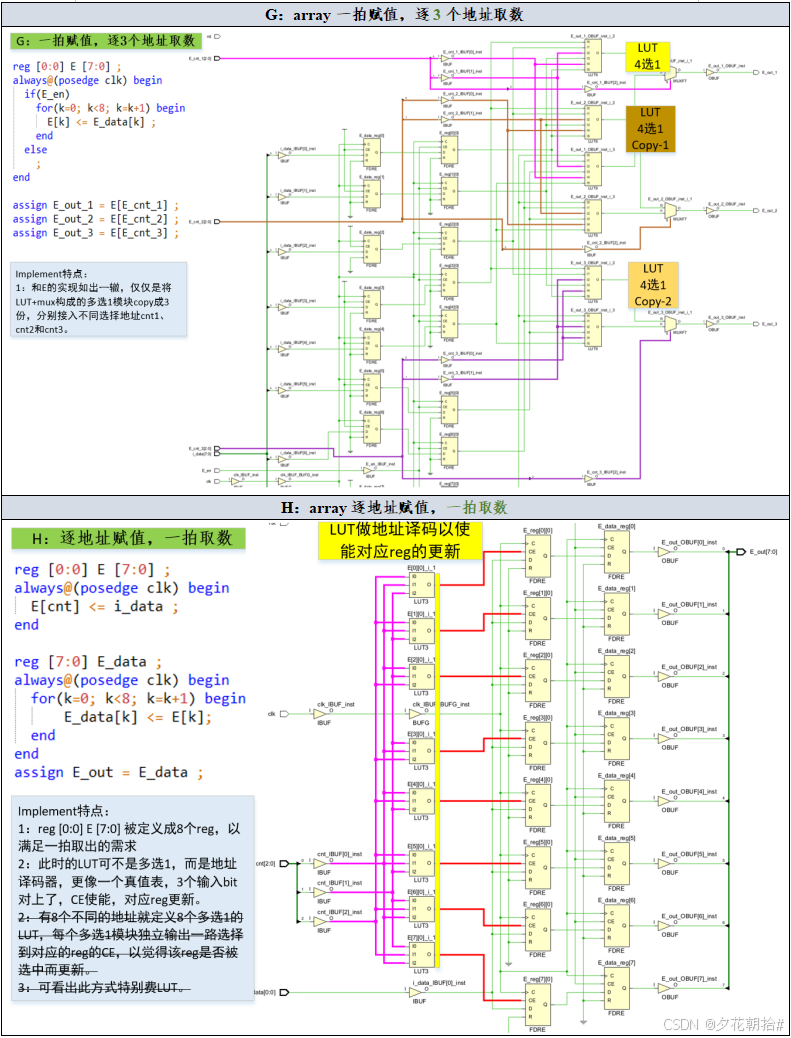
Task: Select the E_reg[5][0] FDRE register
Action: coord(537,868)
